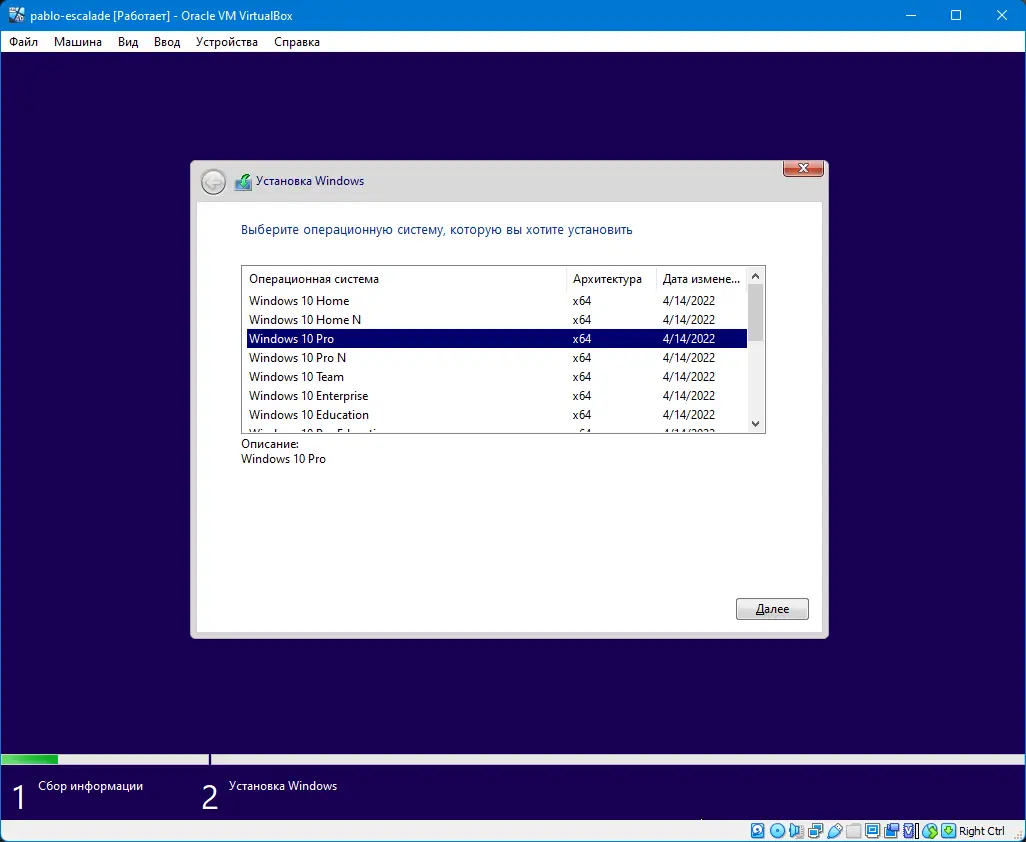
Task: Click the Установка Windows step label at bottom
Action: 283,786
